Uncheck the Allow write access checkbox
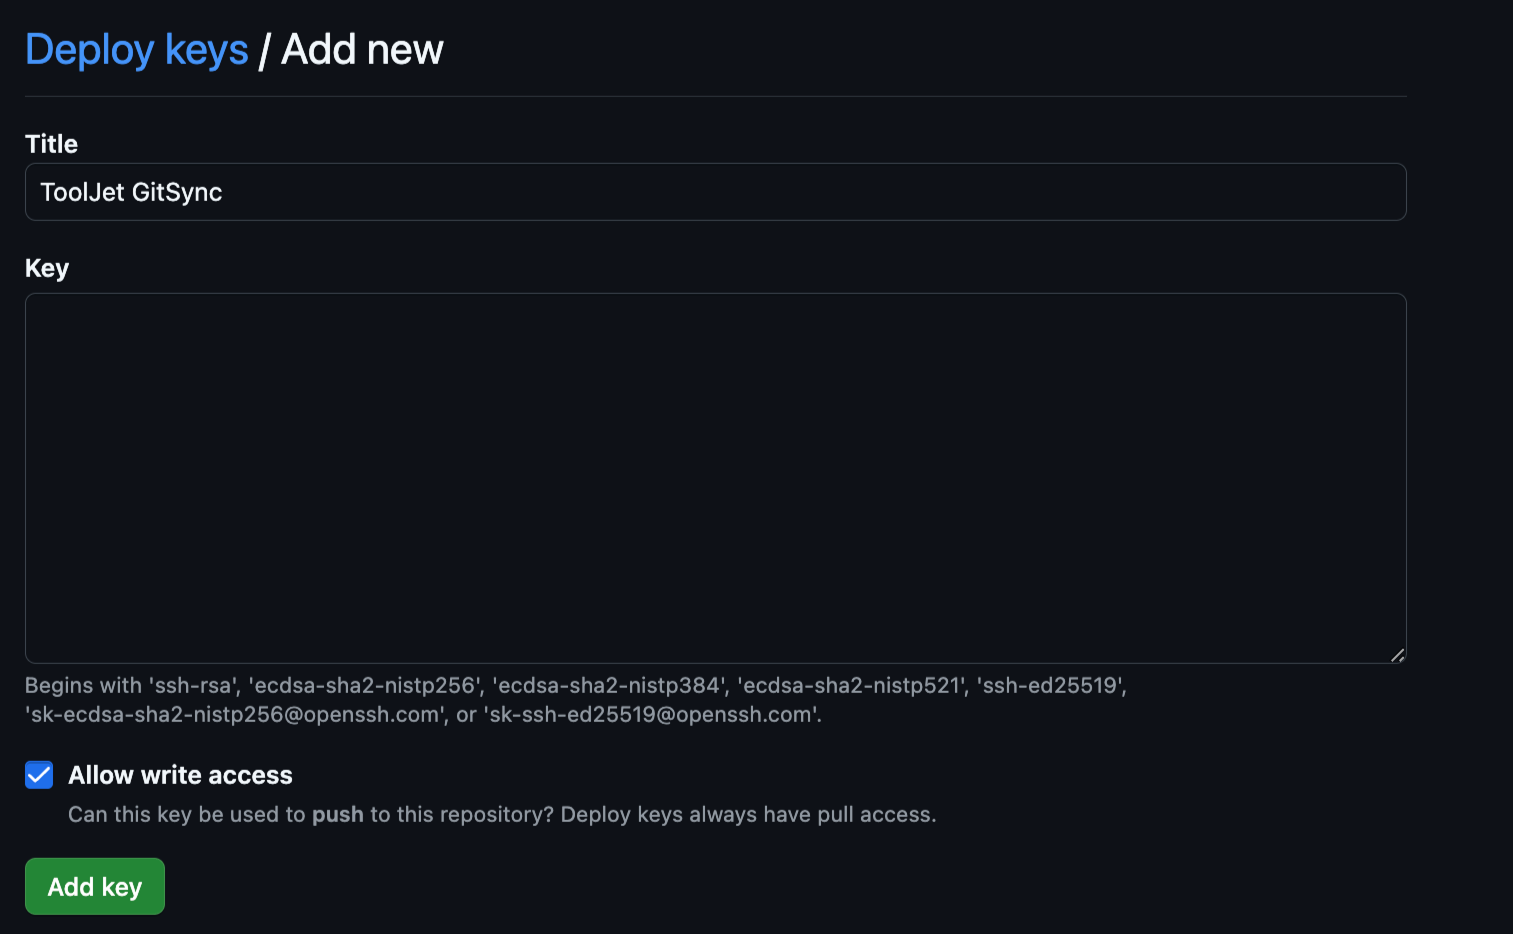The image size is (1513, 934). tap(39, 775)
